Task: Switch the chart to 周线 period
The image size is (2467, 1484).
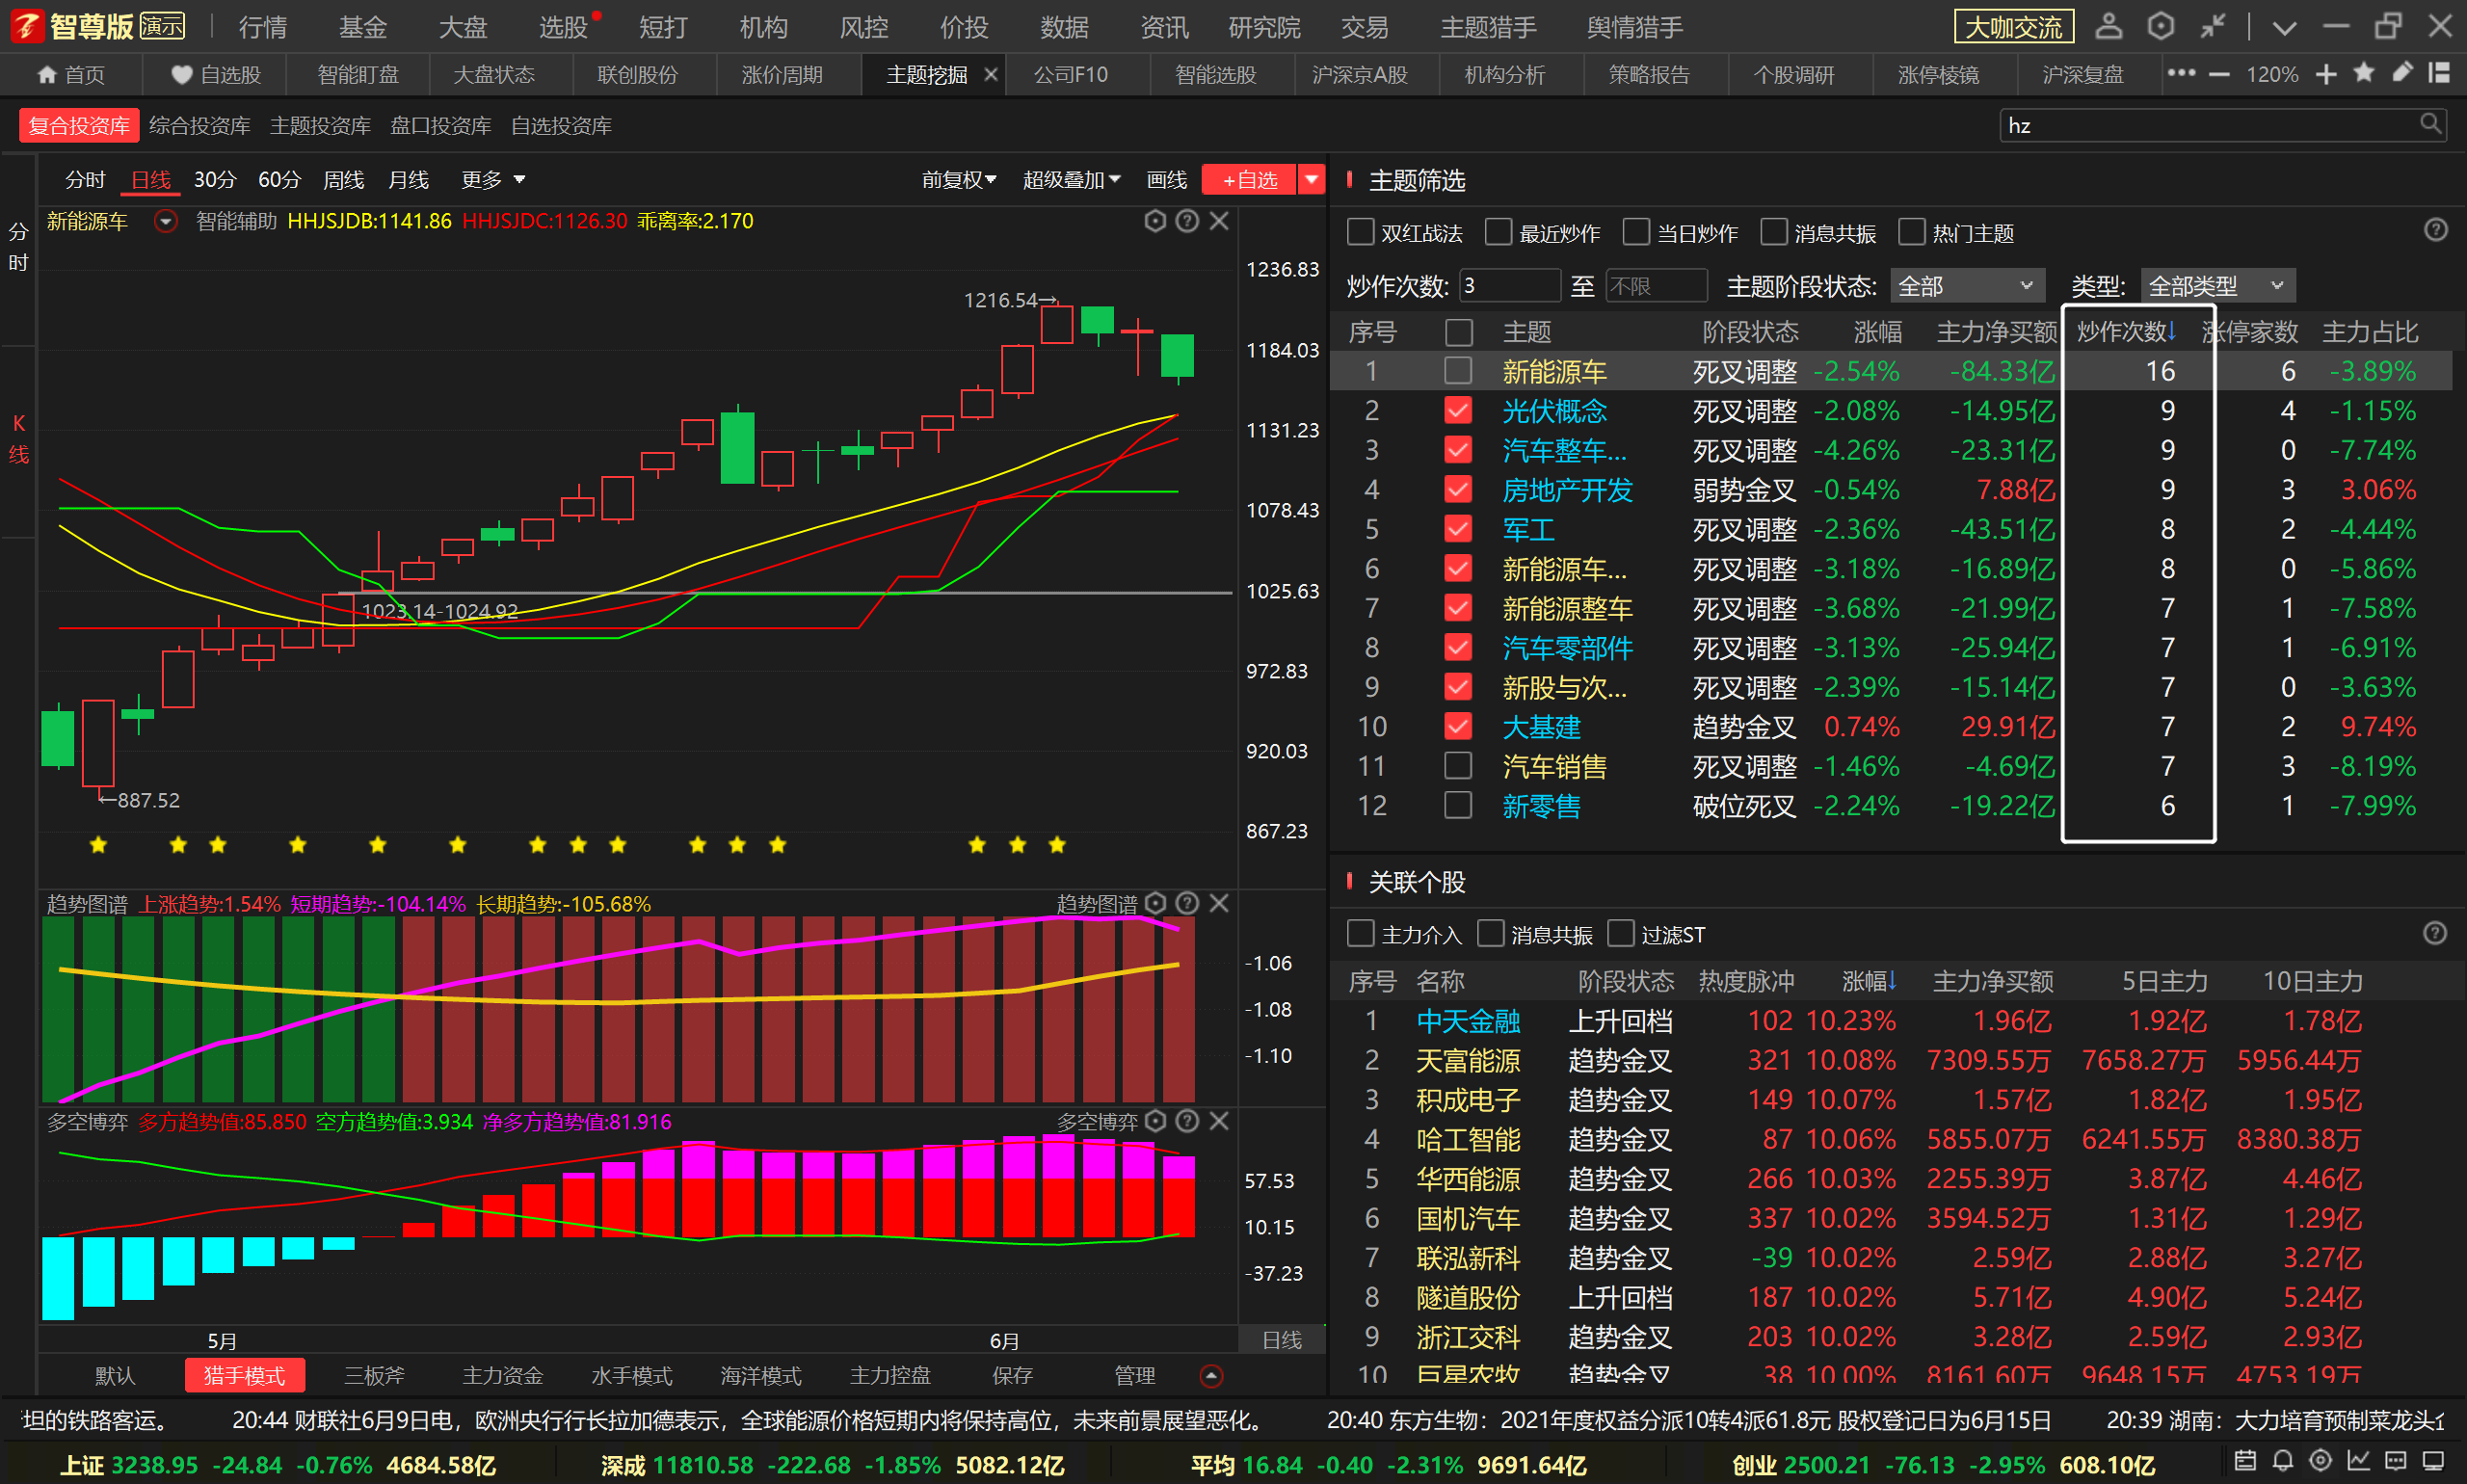Action: click(x=344, y=180)
